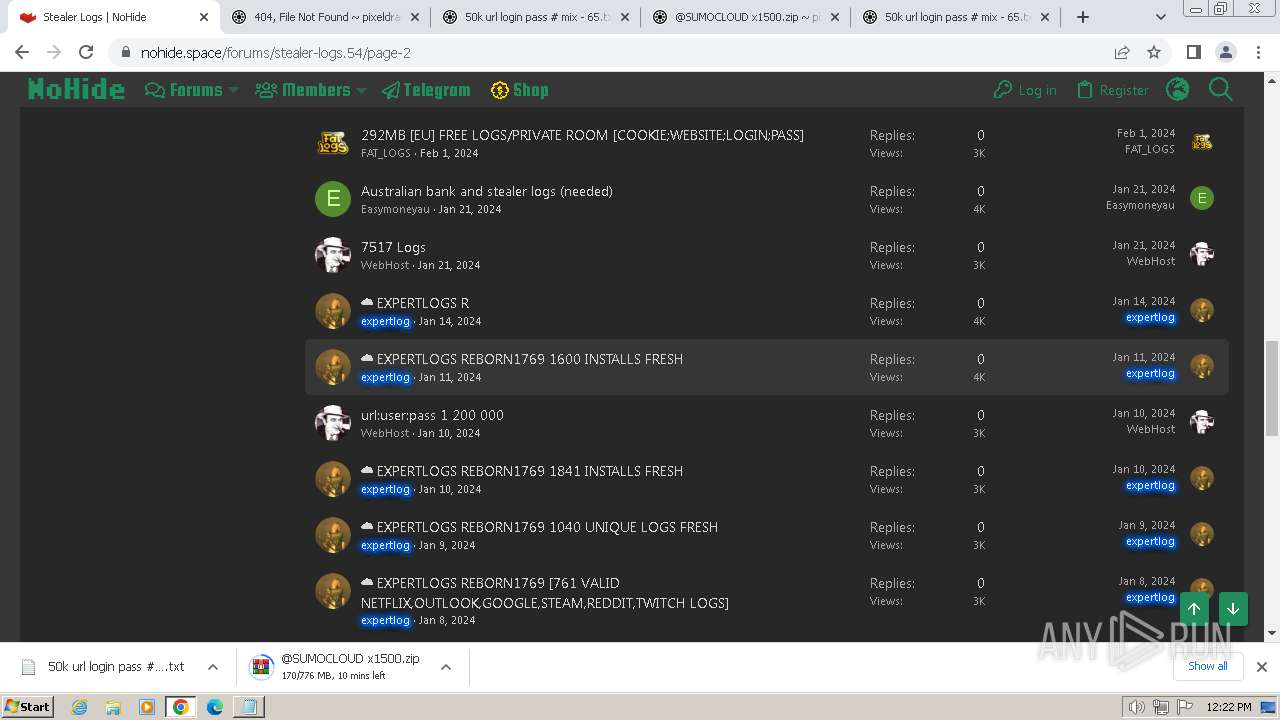
Task: Click the page vertical scrollbar thumb
Action: [1271, 388]
